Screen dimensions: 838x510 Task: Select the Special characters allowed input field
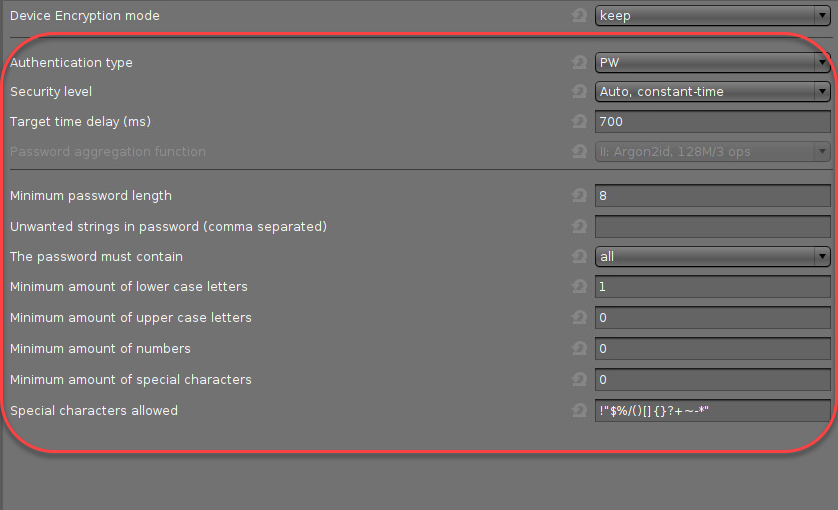712,411
